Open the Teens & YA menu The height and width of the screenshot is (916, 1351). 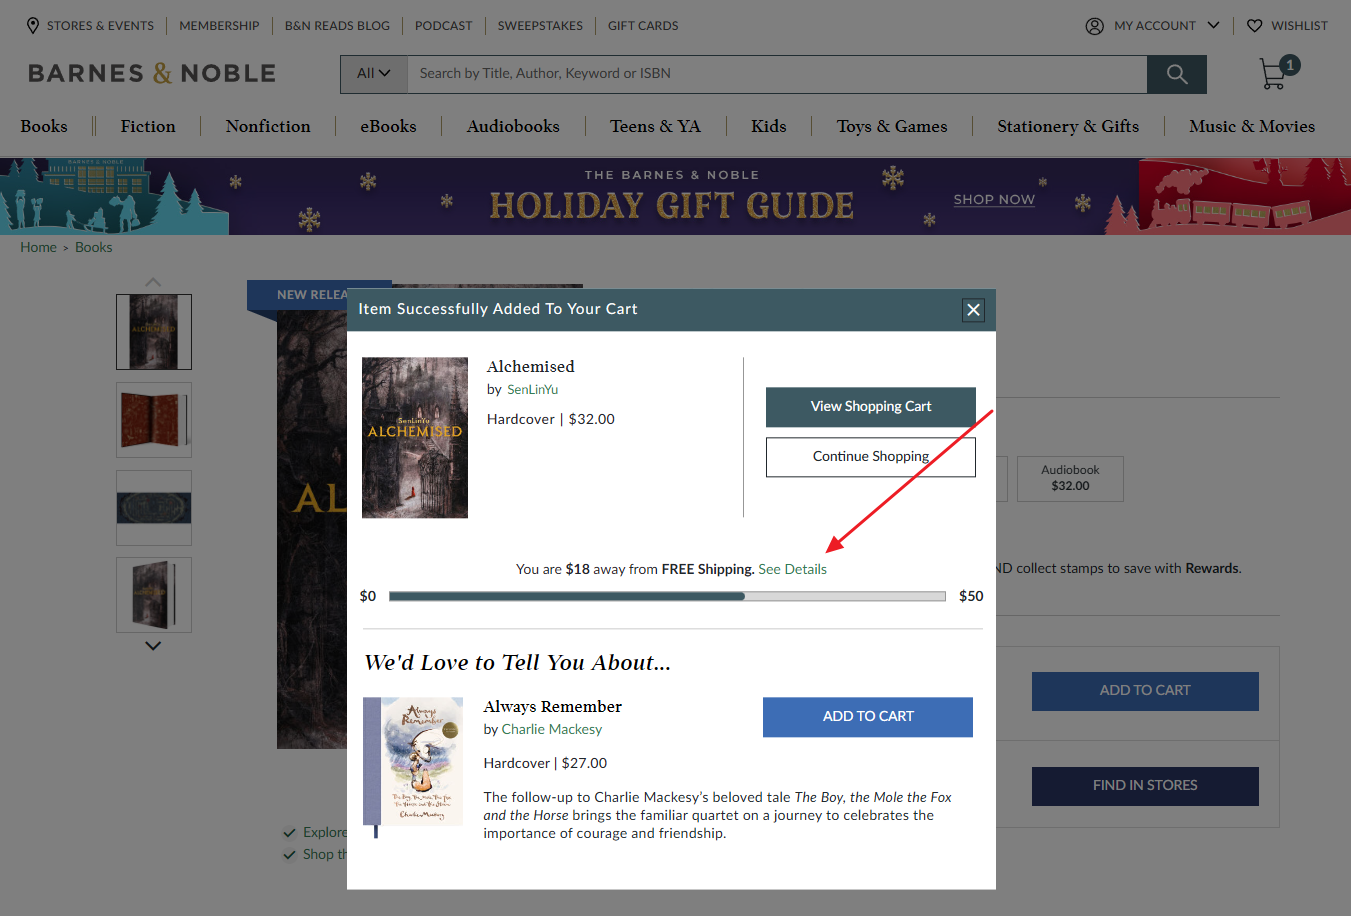click(x=655, y=126)
